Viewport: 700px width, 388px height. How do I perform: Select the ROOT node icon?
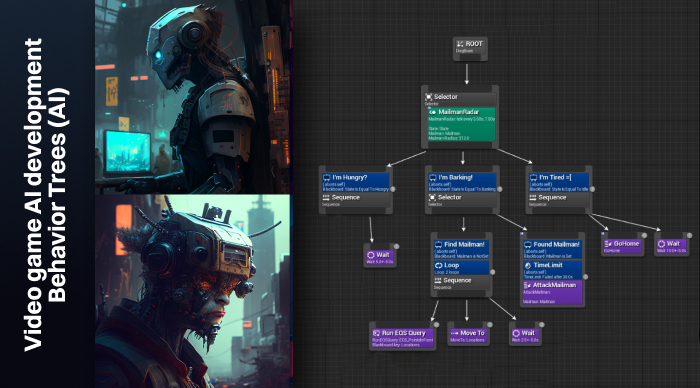460,44
